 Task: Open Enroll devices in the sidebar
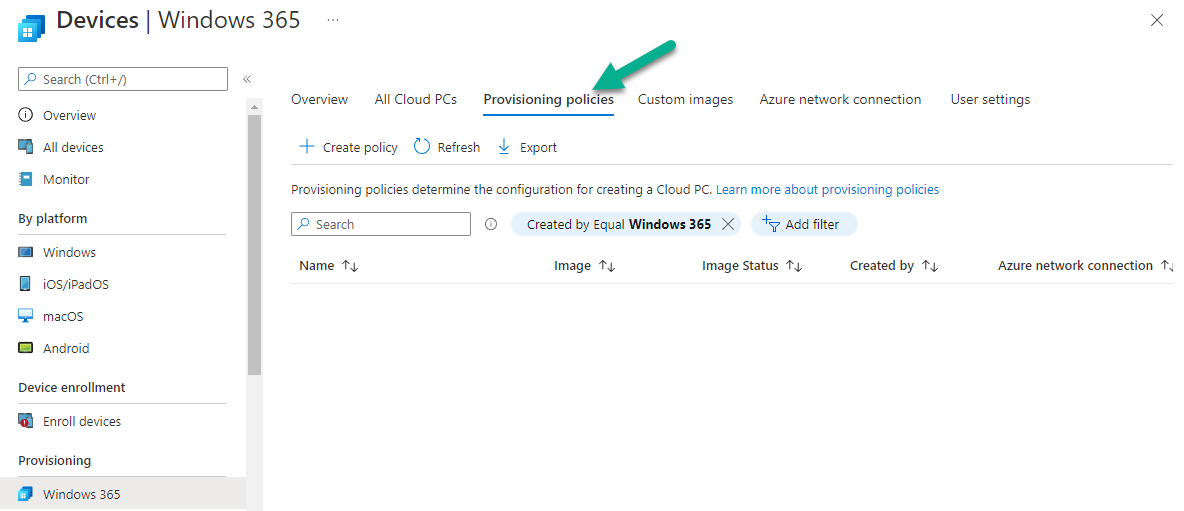82,421
